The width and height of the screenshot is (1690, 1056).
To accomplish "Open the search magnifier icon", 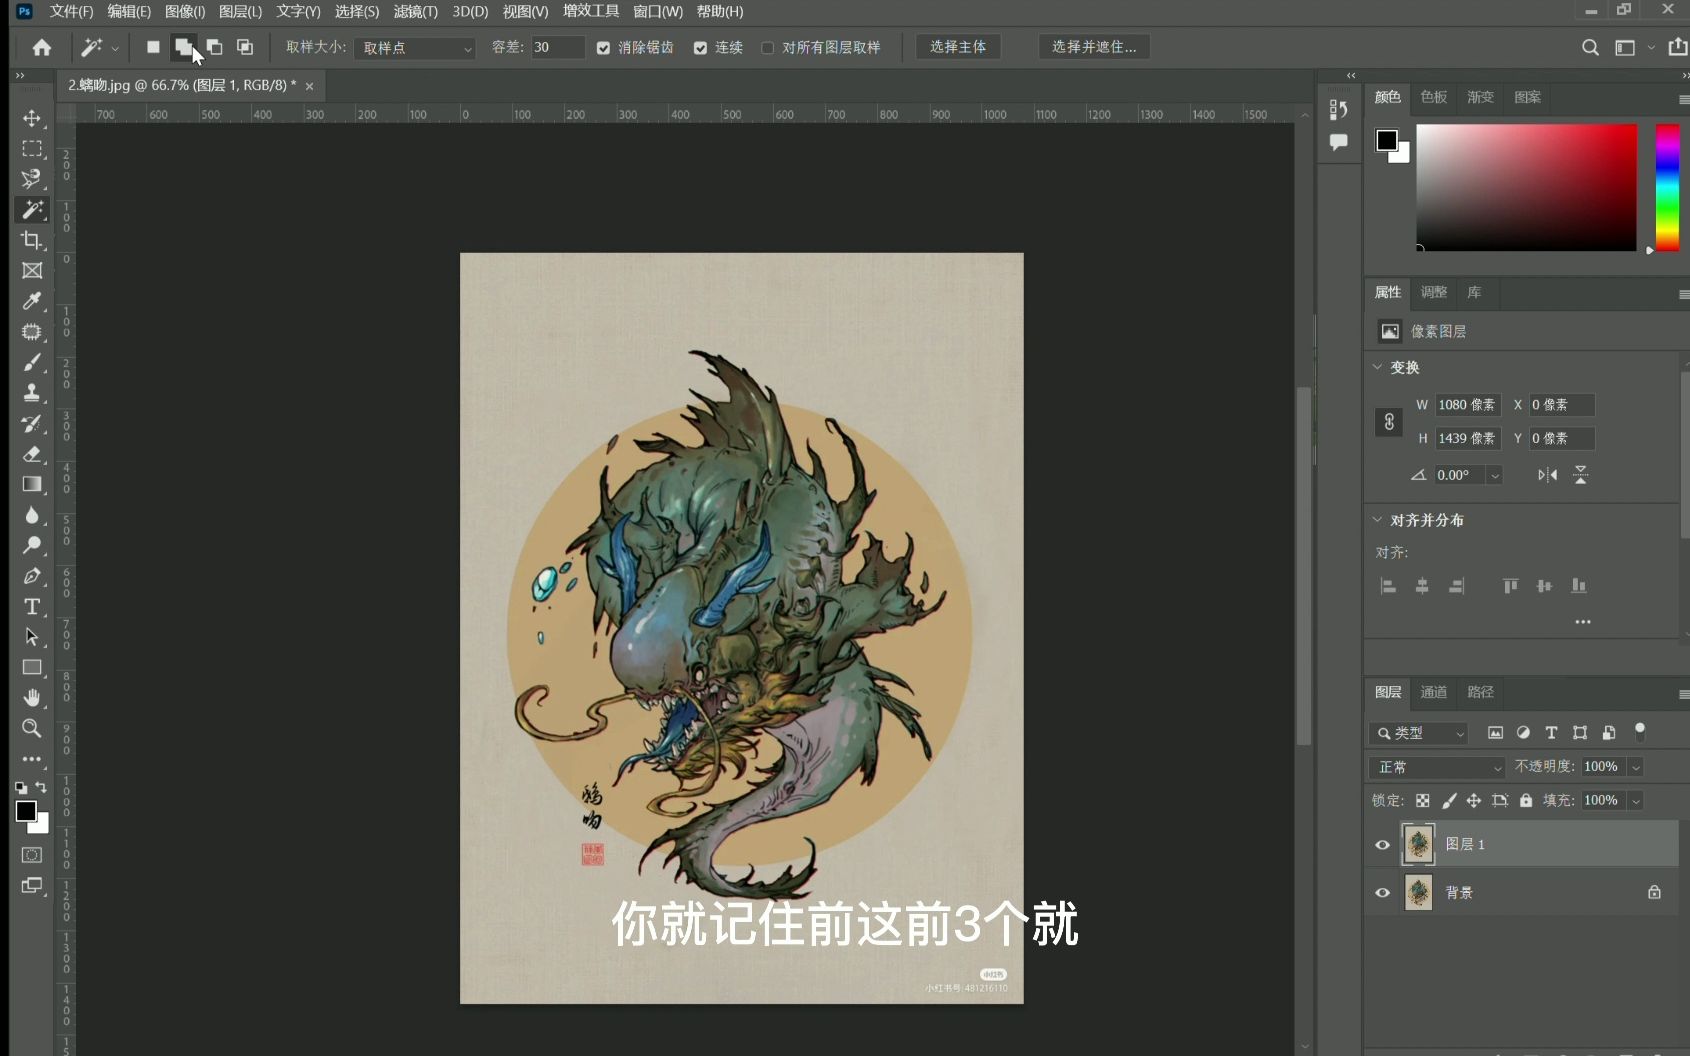I will tap(1590, 47).
